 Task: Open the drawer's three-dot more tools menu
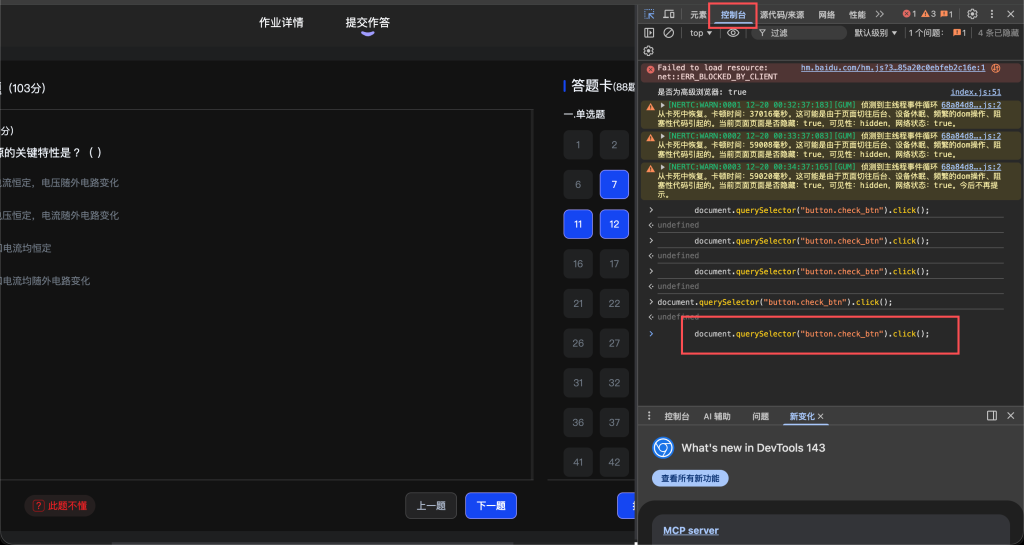(x=649, y=416)
